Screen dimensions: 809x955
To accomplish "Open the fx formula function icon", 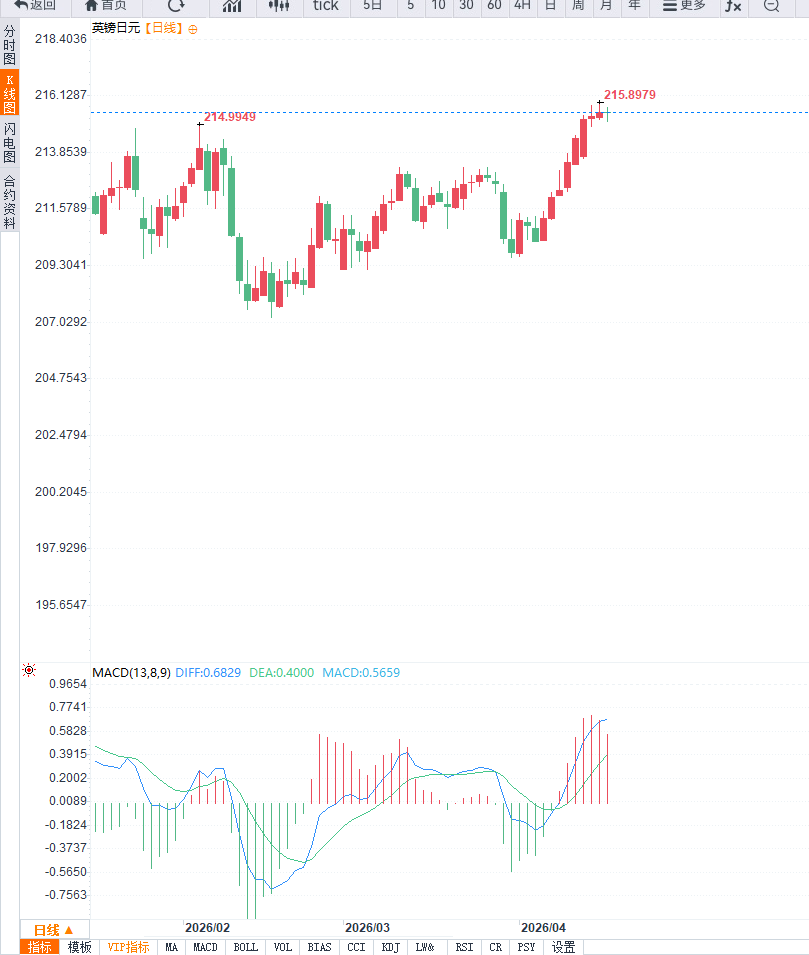I will (x=733, y=5).
